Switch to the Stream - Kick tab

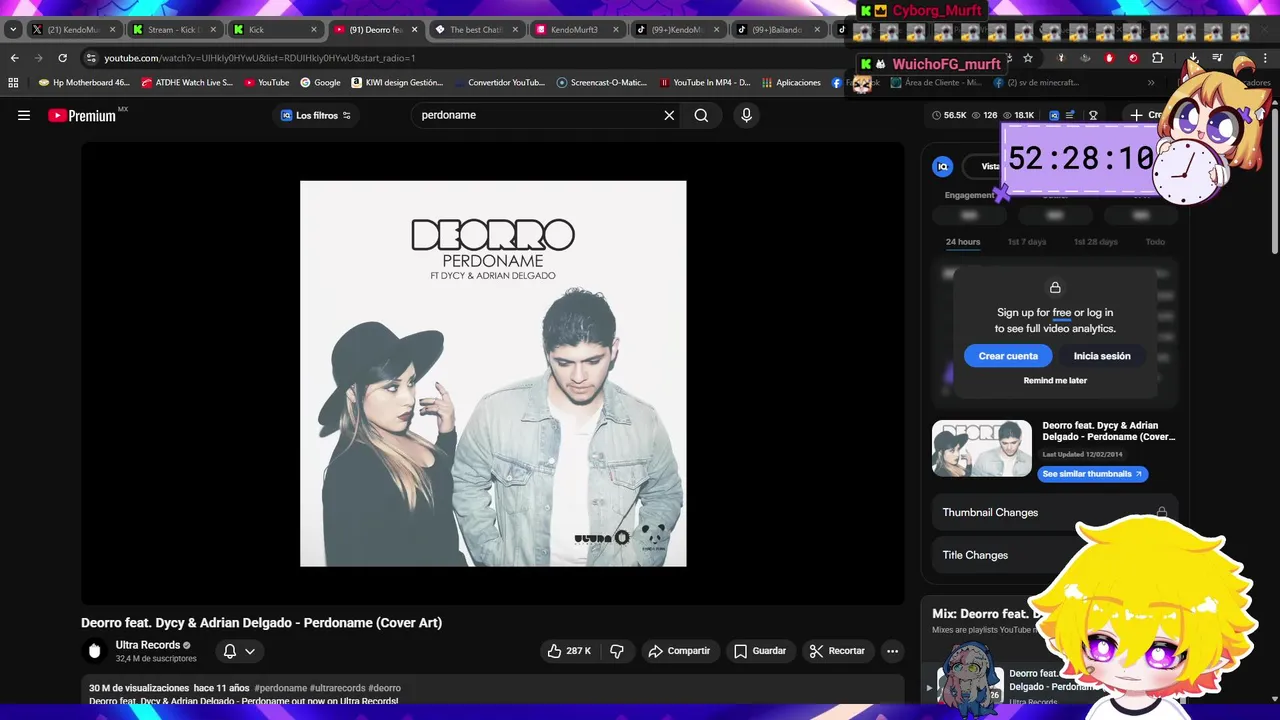(x=174, y=30)
